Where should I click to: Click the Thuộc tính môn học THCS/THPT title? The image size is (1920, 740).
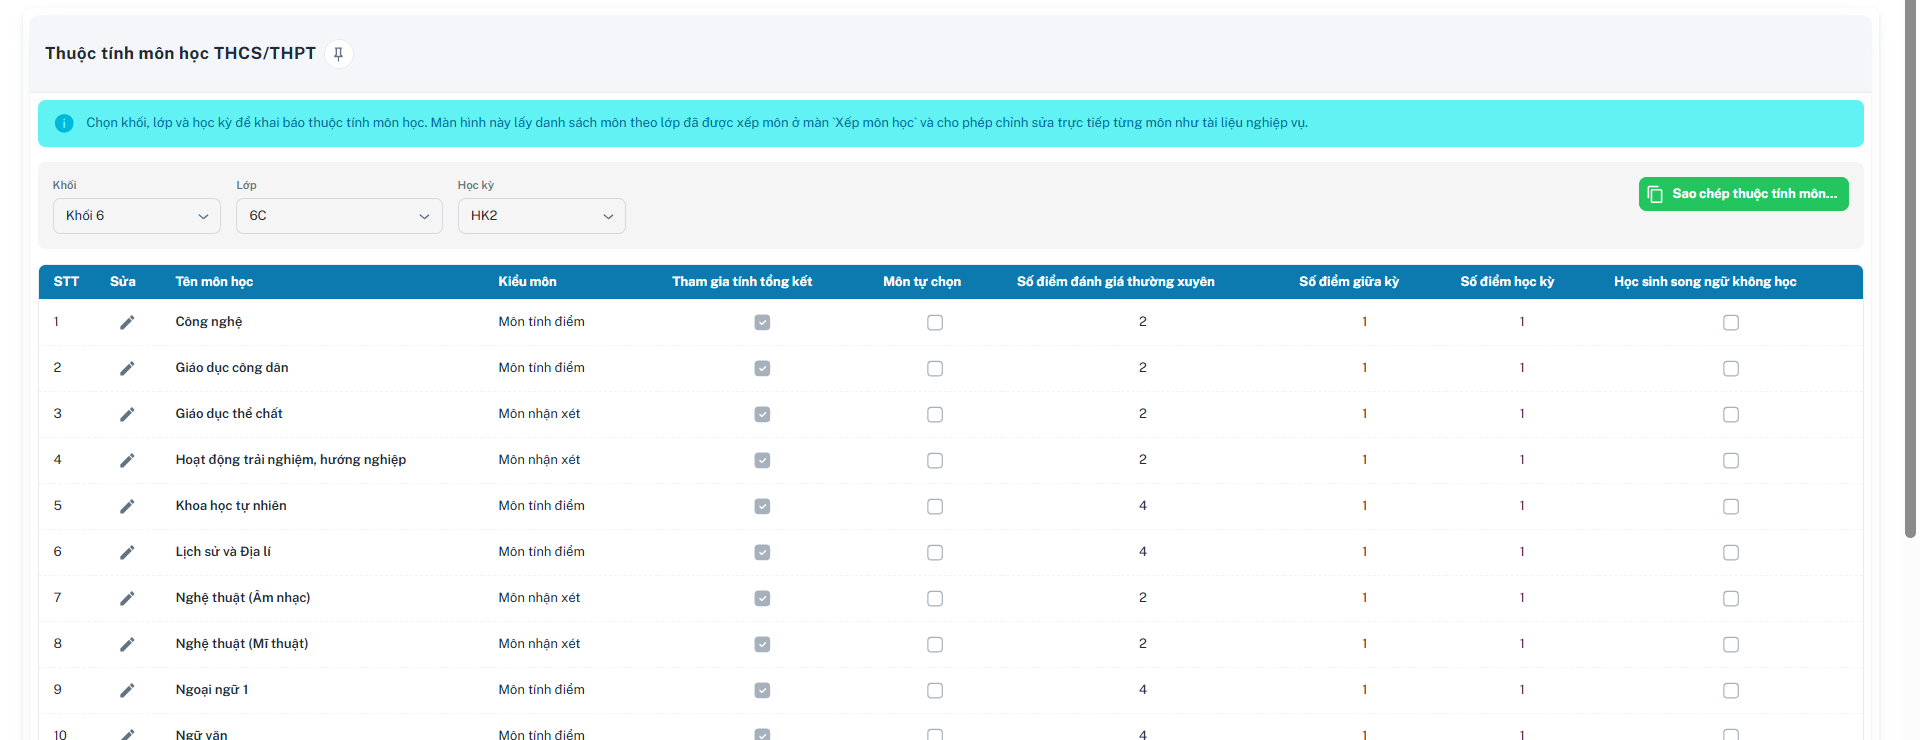(180, 53)
